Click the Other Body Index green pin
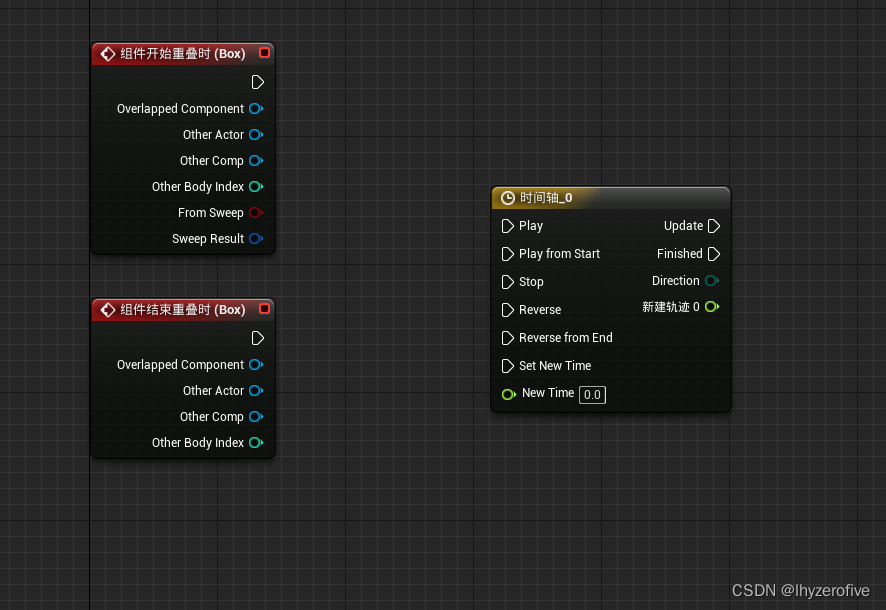 click(x=256, y=186)
